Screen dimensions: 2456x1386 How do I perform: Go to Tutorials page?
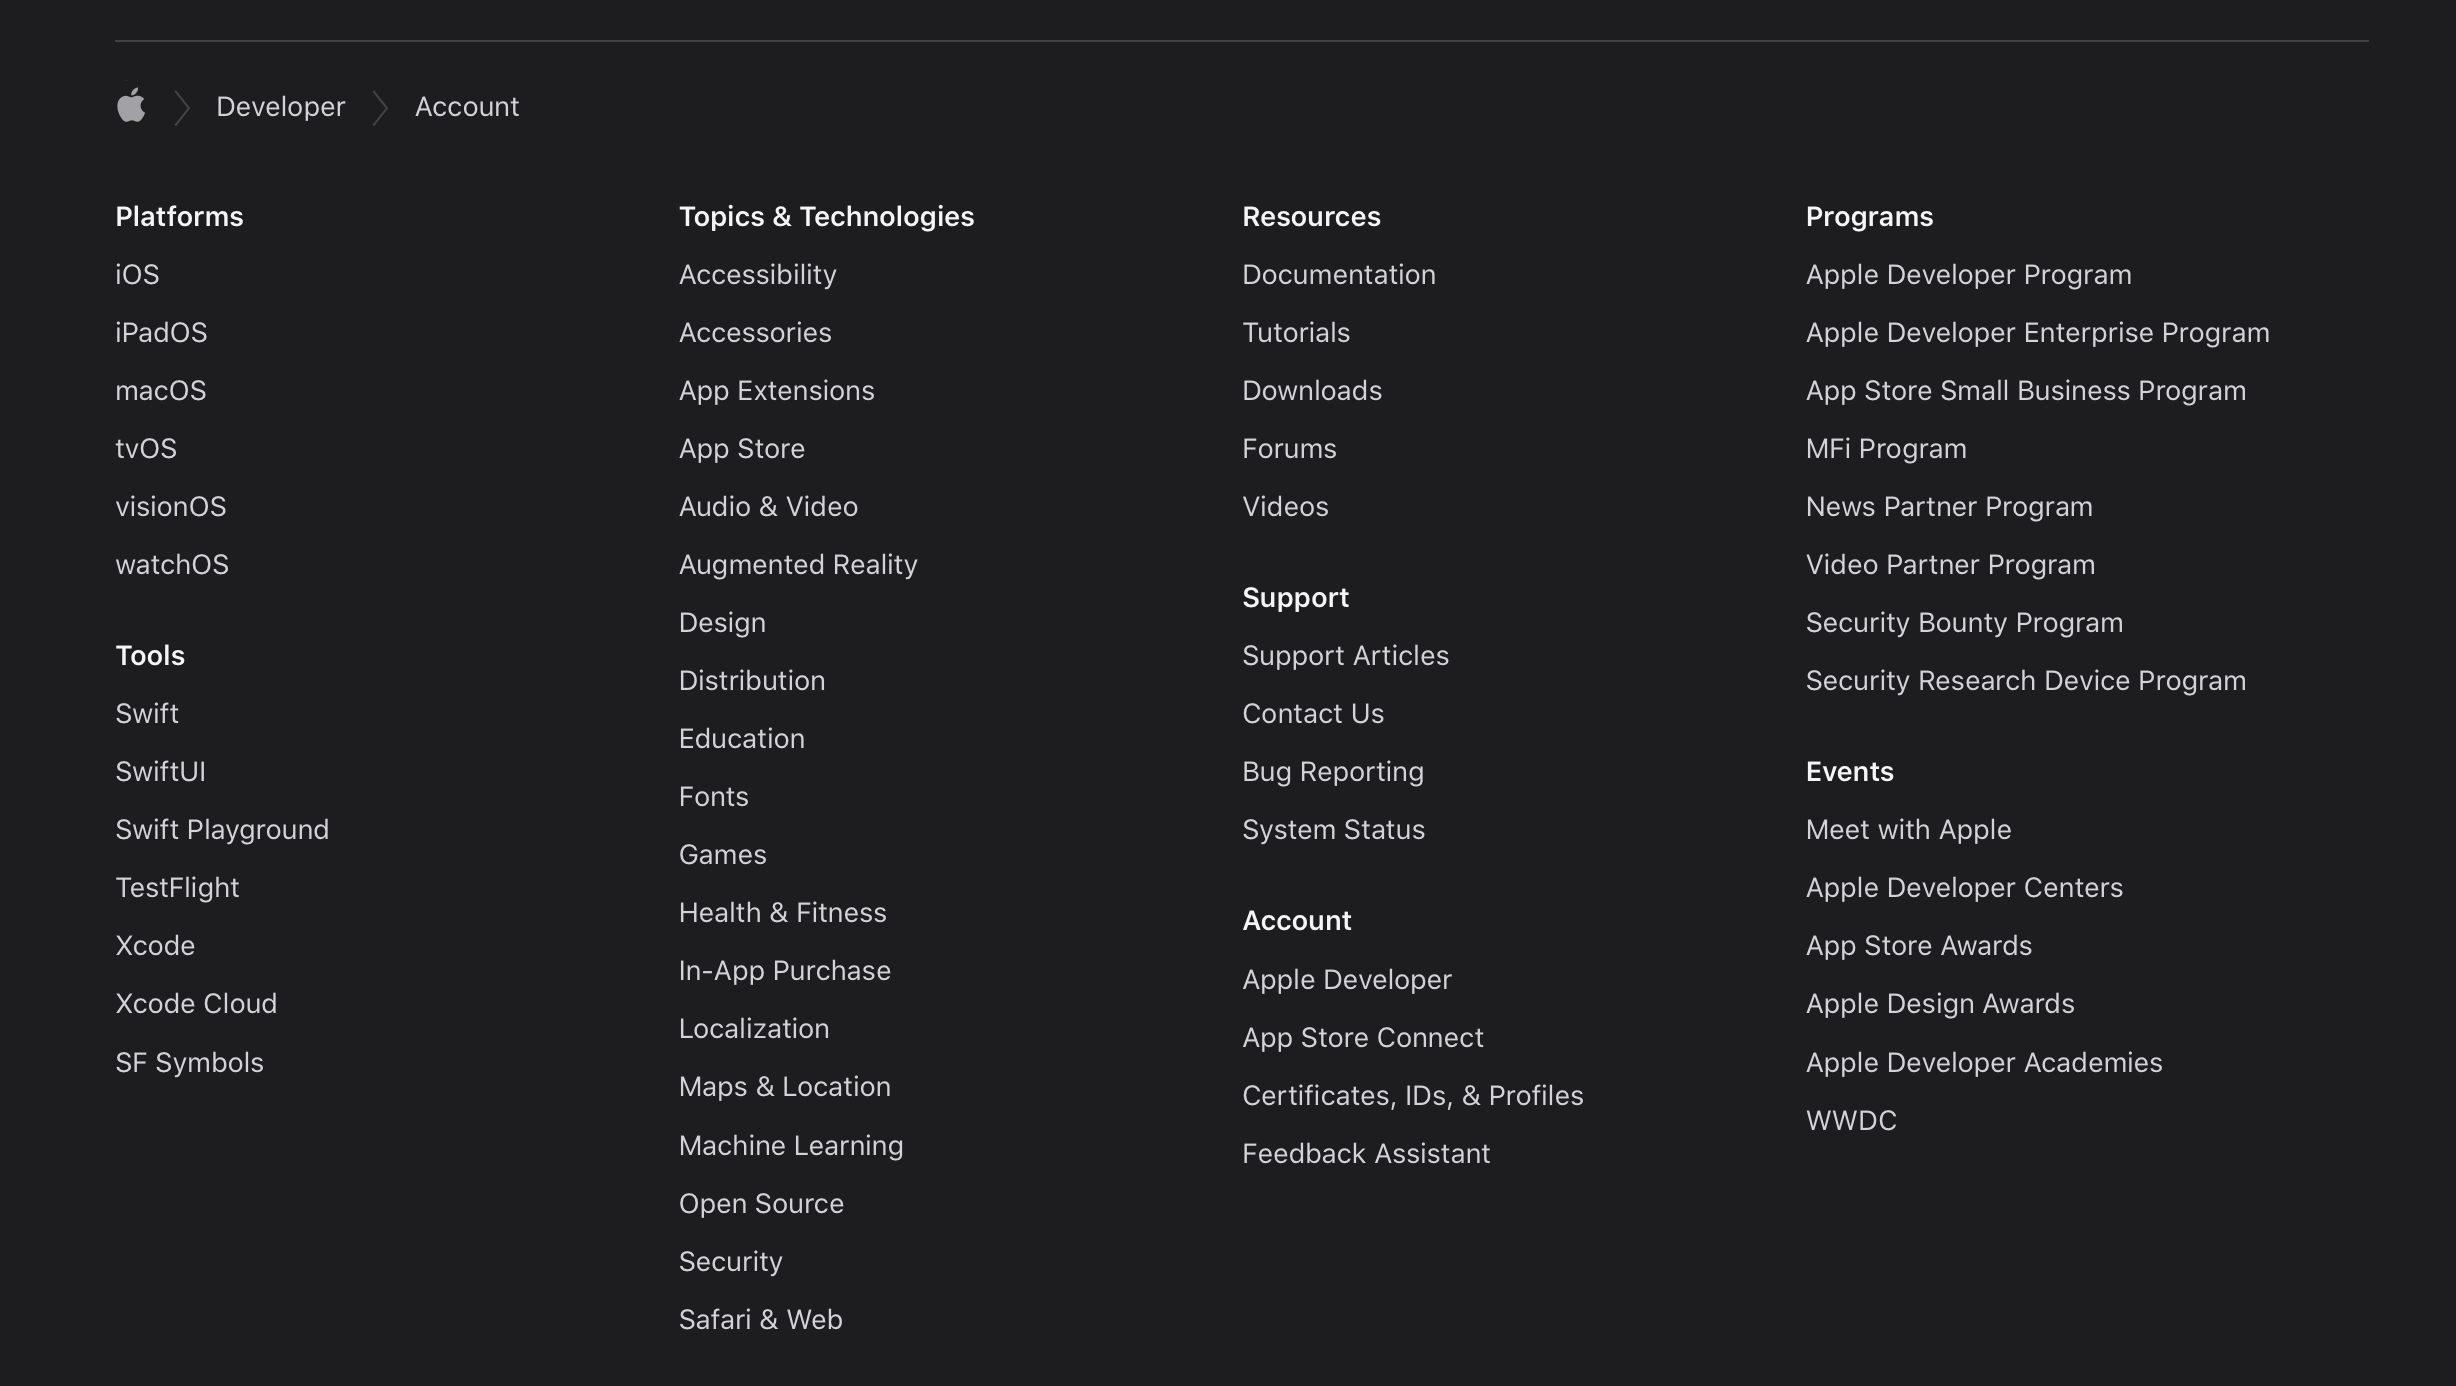coord(1296,332)
